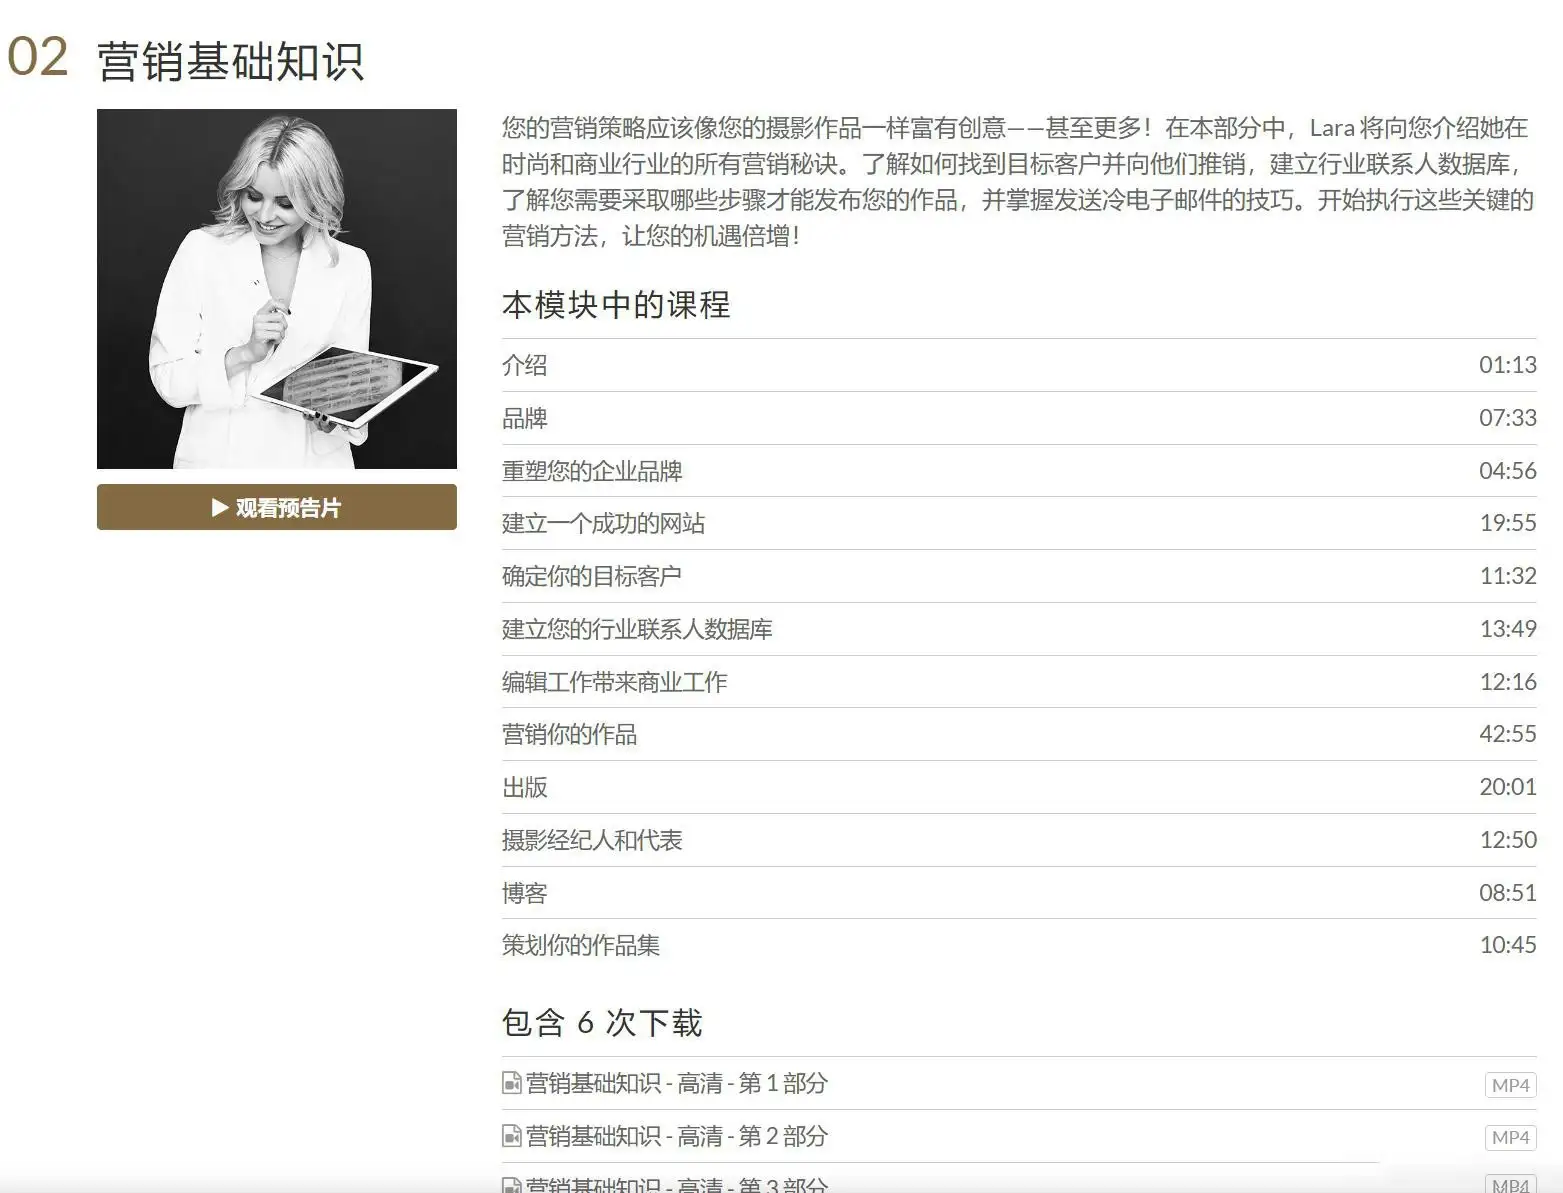Screen dimensions: 1563x1193
Task: Download 营销基础知识 - 高清 - 第 2 部分
Action: click(677, 1136)
